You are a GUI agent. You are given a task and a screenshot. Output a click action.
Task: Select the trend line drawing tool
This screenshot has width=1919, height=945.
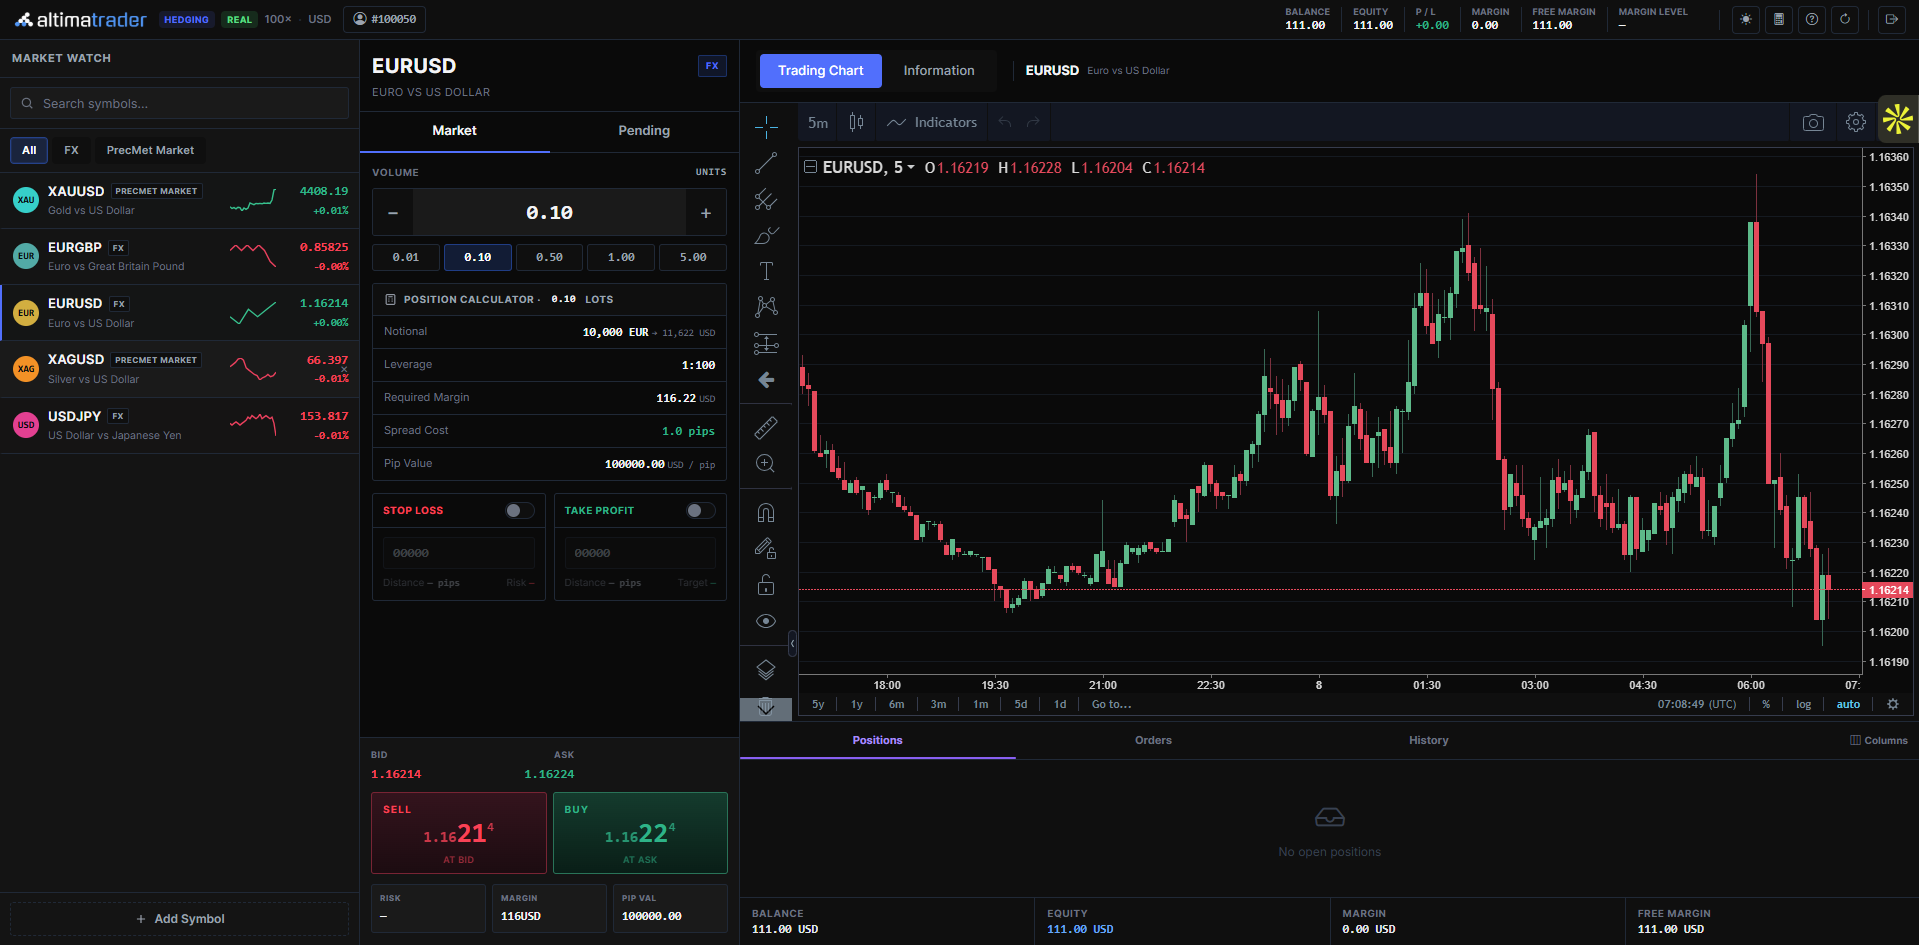click(x=766, y=163)
